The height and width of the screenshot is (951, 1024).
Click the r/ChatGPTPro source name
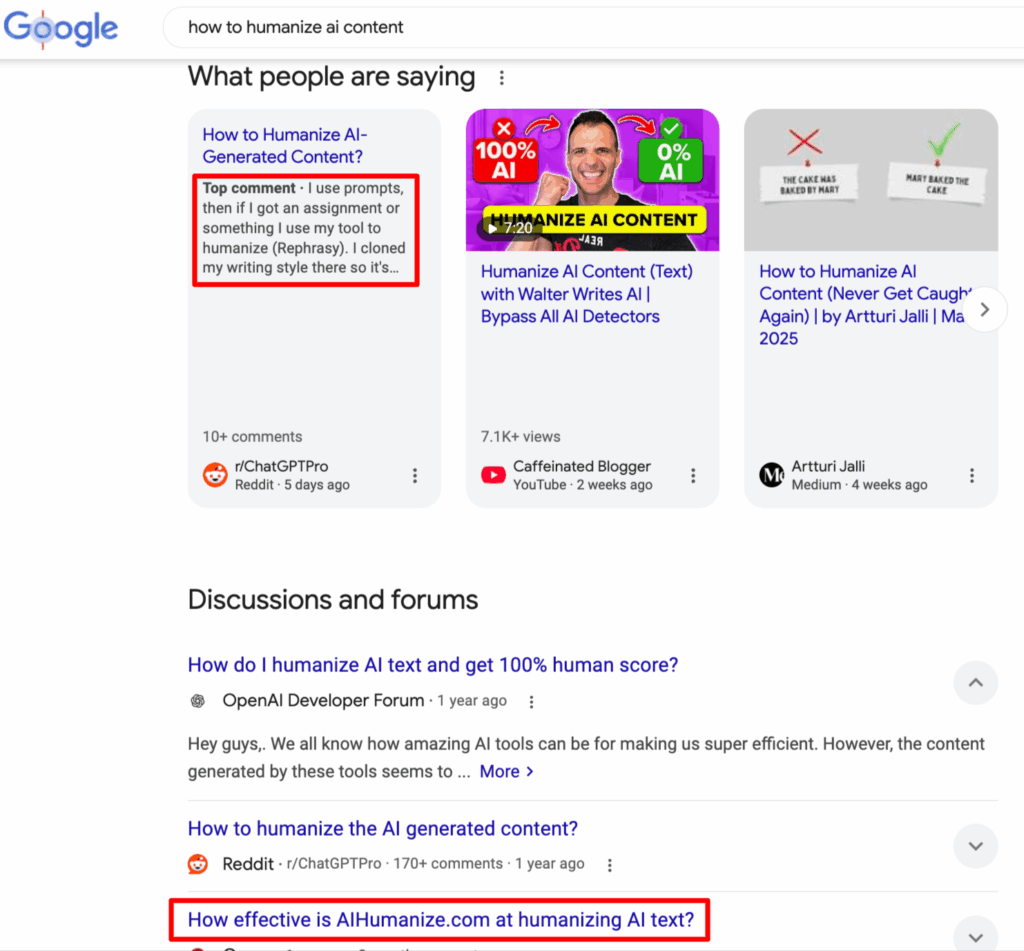click(281, 466)
